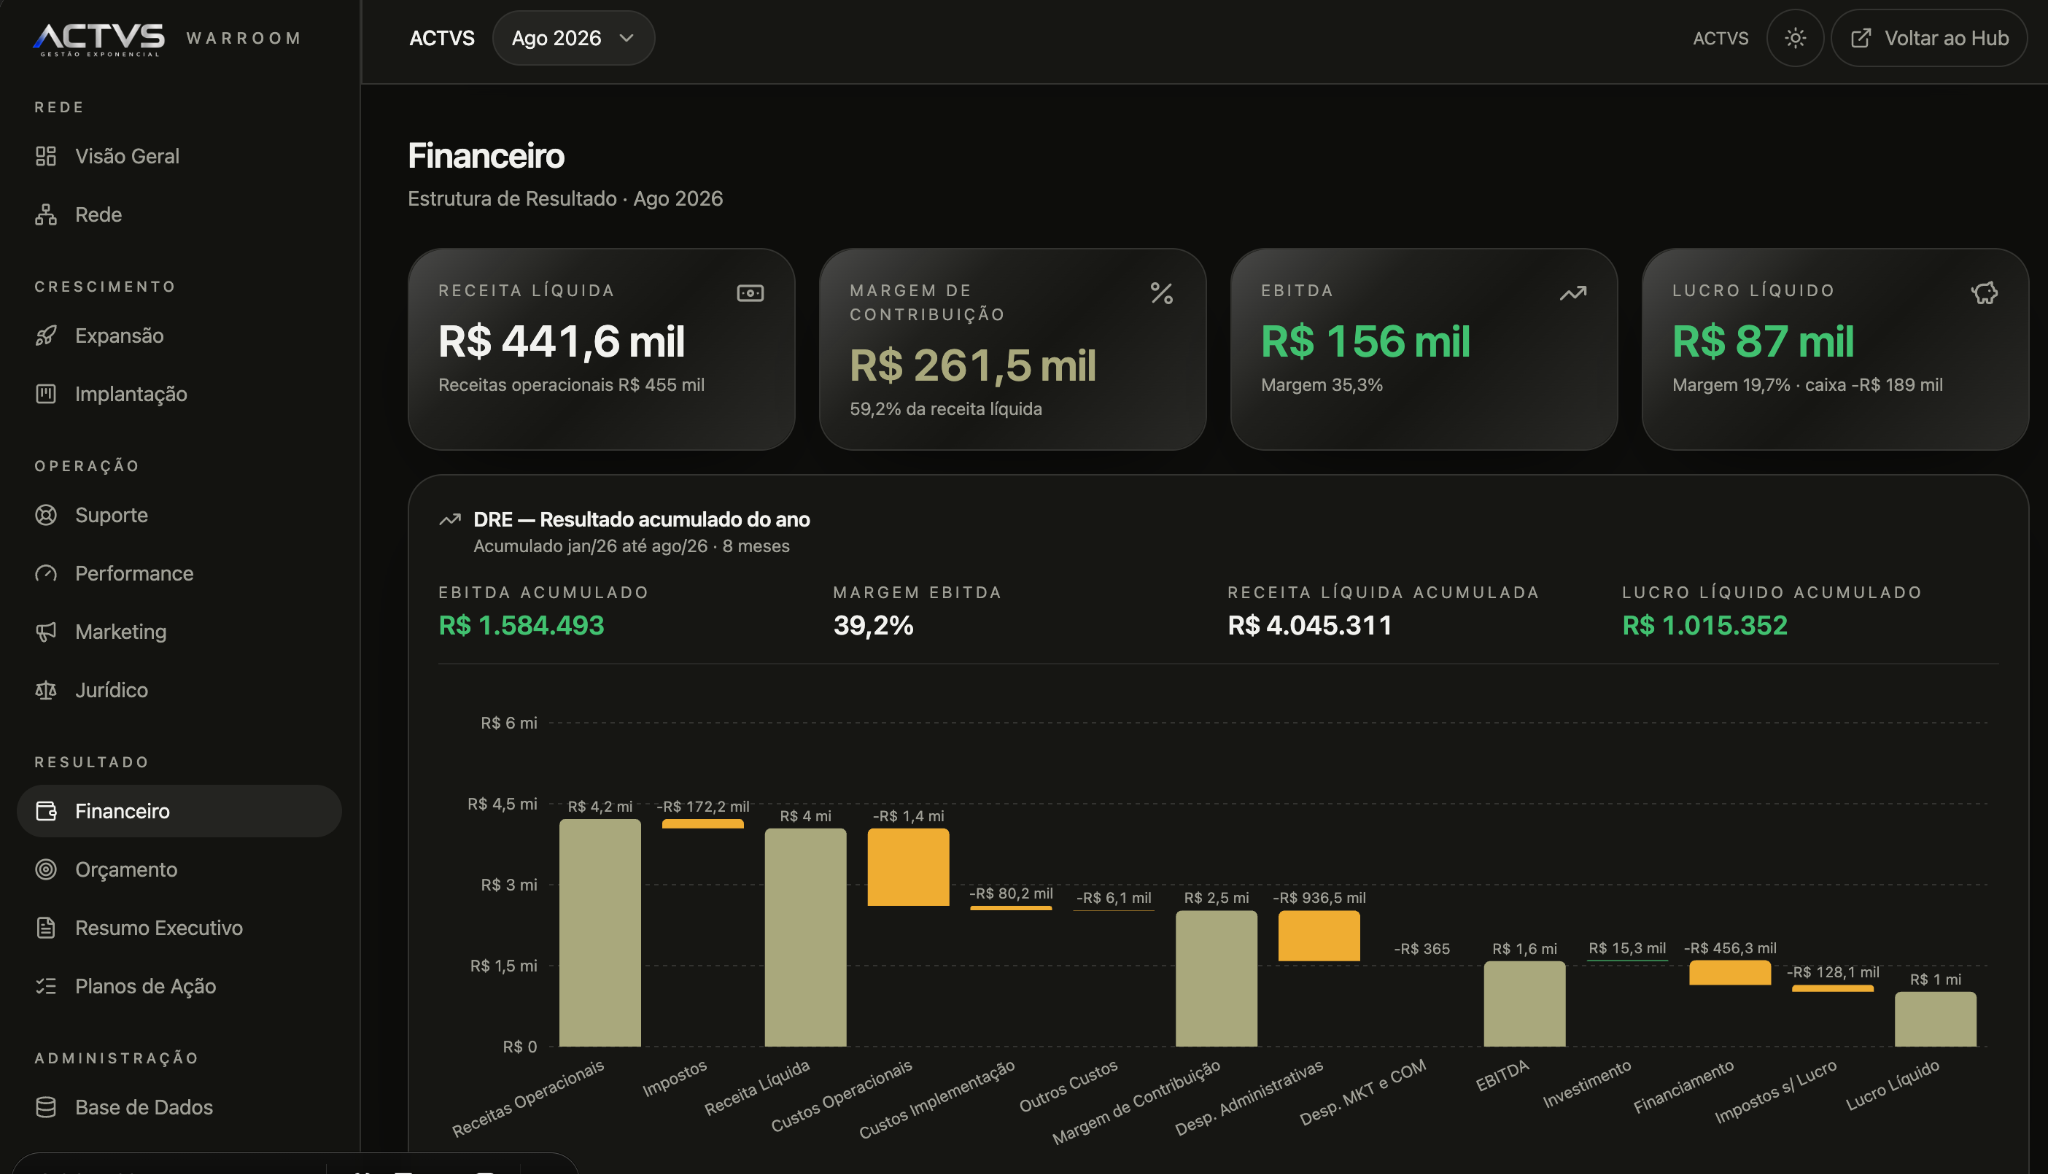Viewport: 2048px width, 1174px height.
Task: Click the Financeiro wallet icon in sidebar
Action: click(46, 811)
